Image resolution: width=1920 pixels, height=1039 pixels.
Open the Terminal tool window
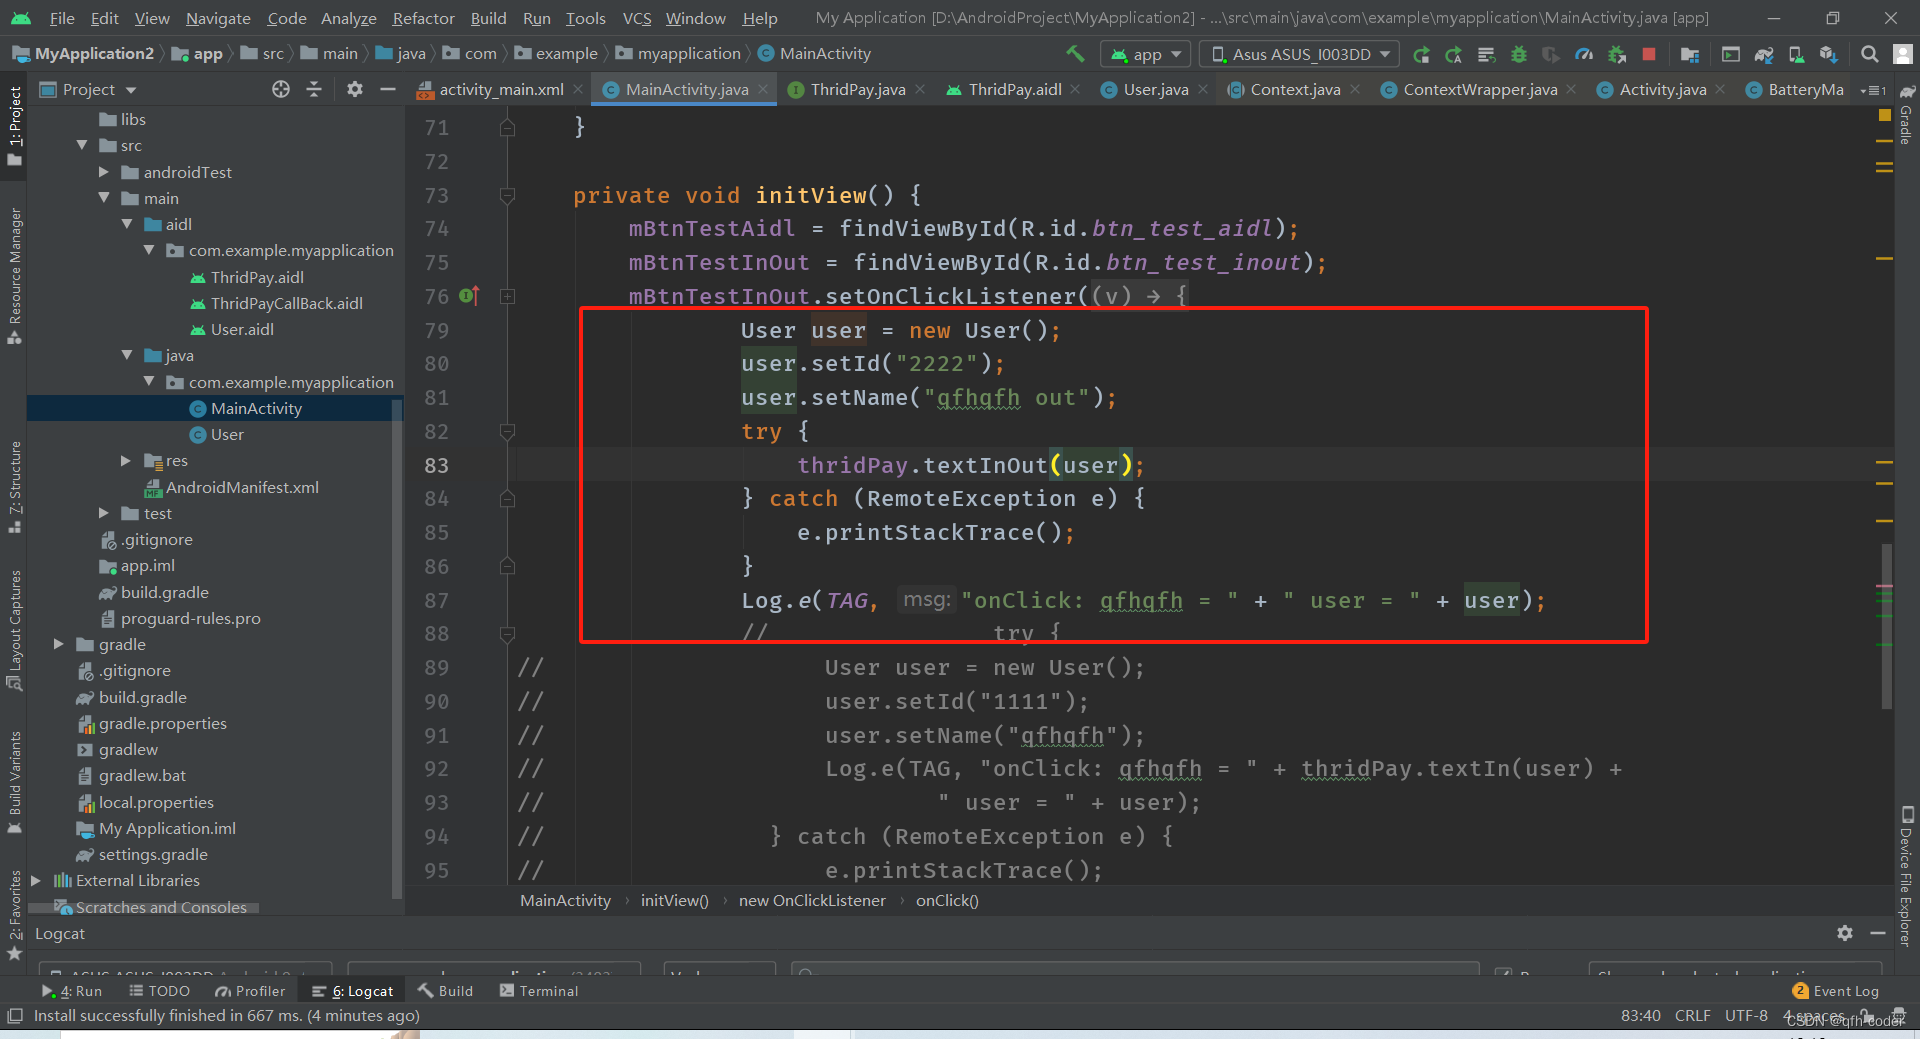tap(539, 991)
